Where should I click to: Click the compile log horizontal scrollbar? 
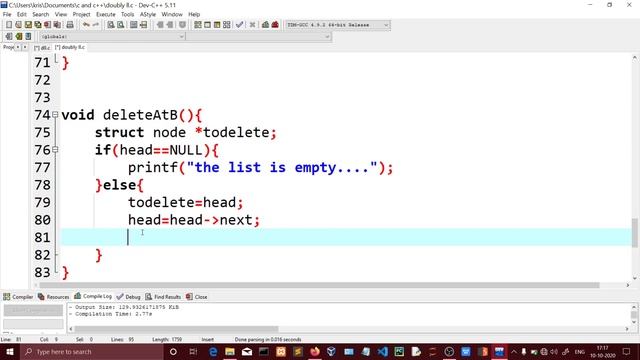point(176,329)
